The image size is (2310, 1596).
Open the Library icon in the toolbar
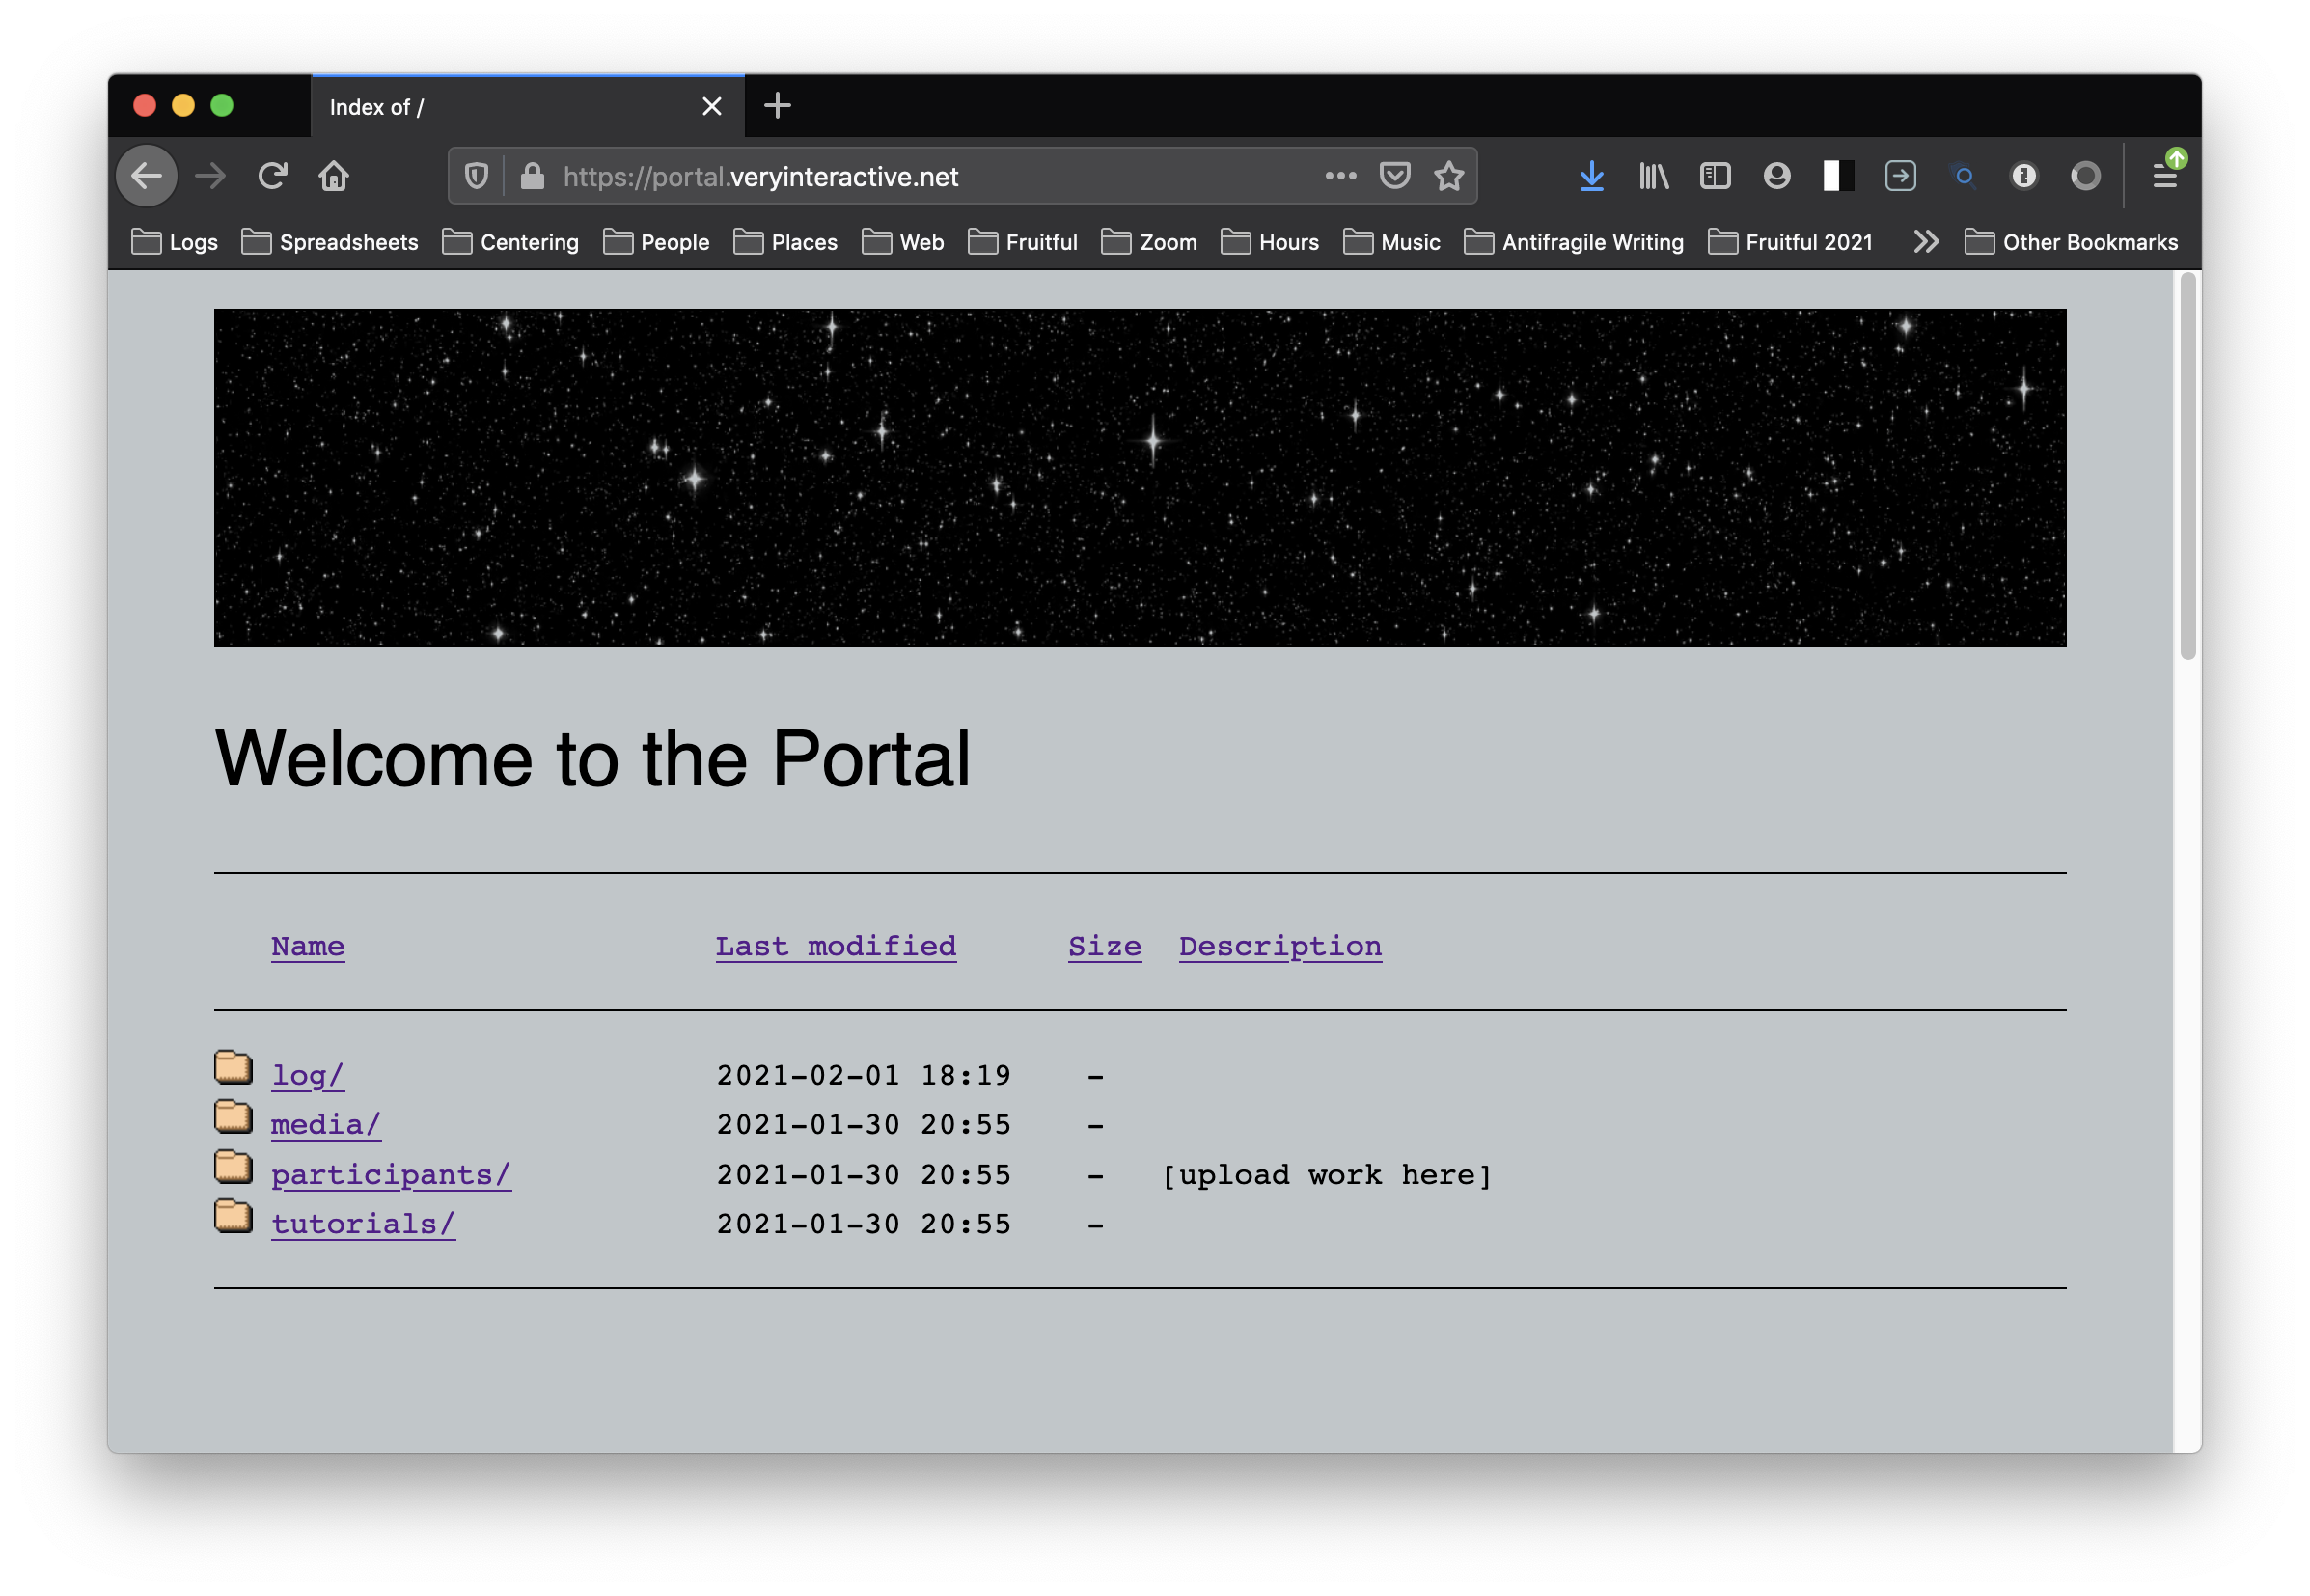1654,177
